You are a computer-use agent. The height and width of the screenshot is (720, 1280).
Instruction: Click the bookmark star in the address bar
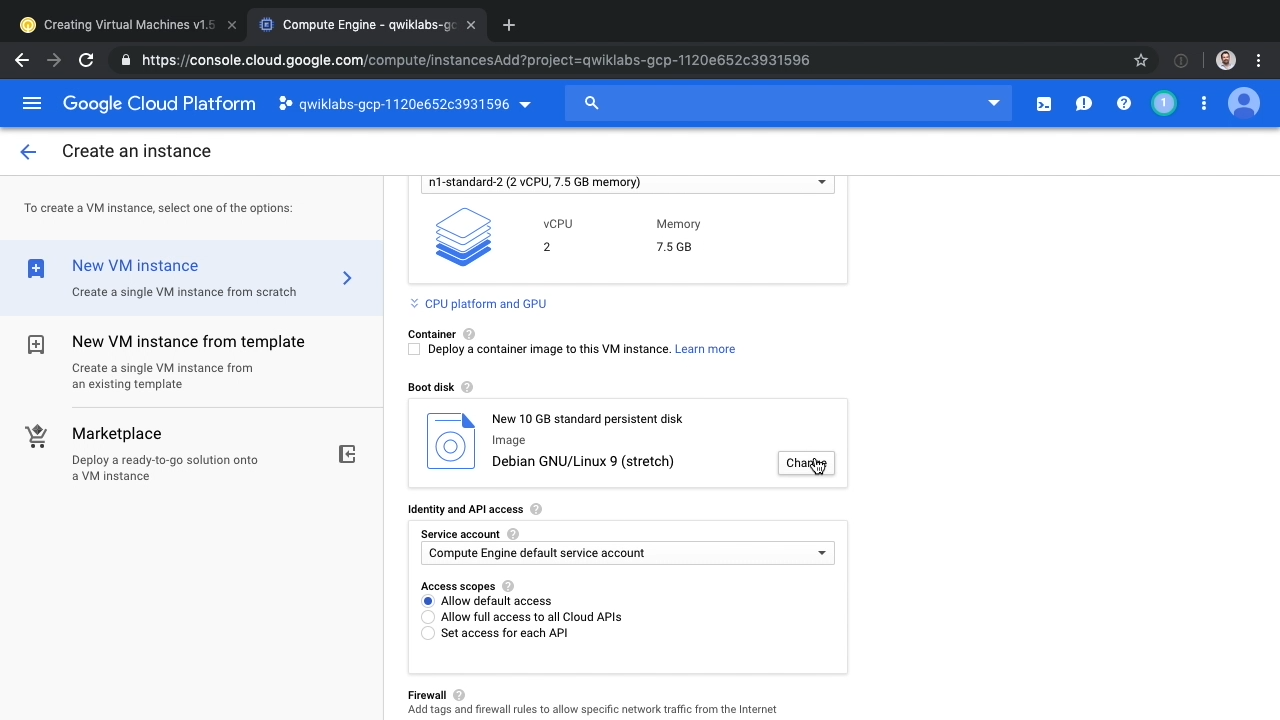[1140, 60]
